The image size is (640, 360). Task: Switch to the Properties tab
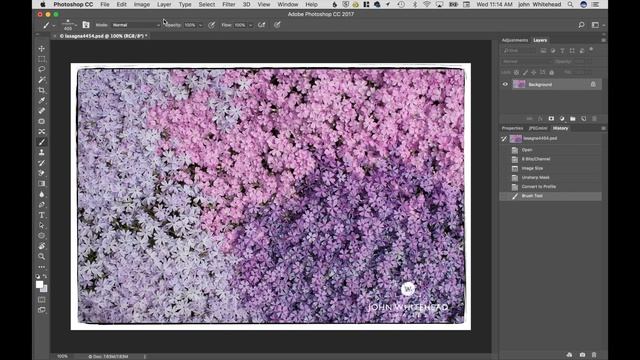[x=512, y=128]
